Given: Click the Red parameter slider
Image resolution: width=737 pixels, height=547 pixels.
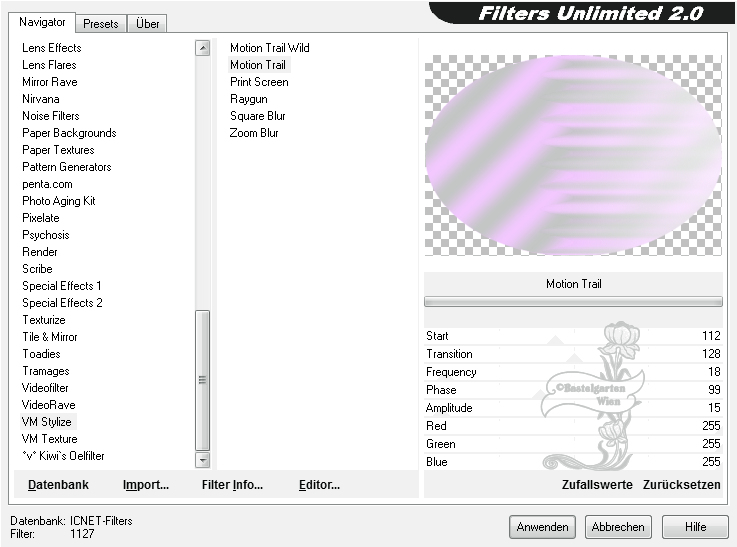Looking at the screenshot, I should 573,426.
